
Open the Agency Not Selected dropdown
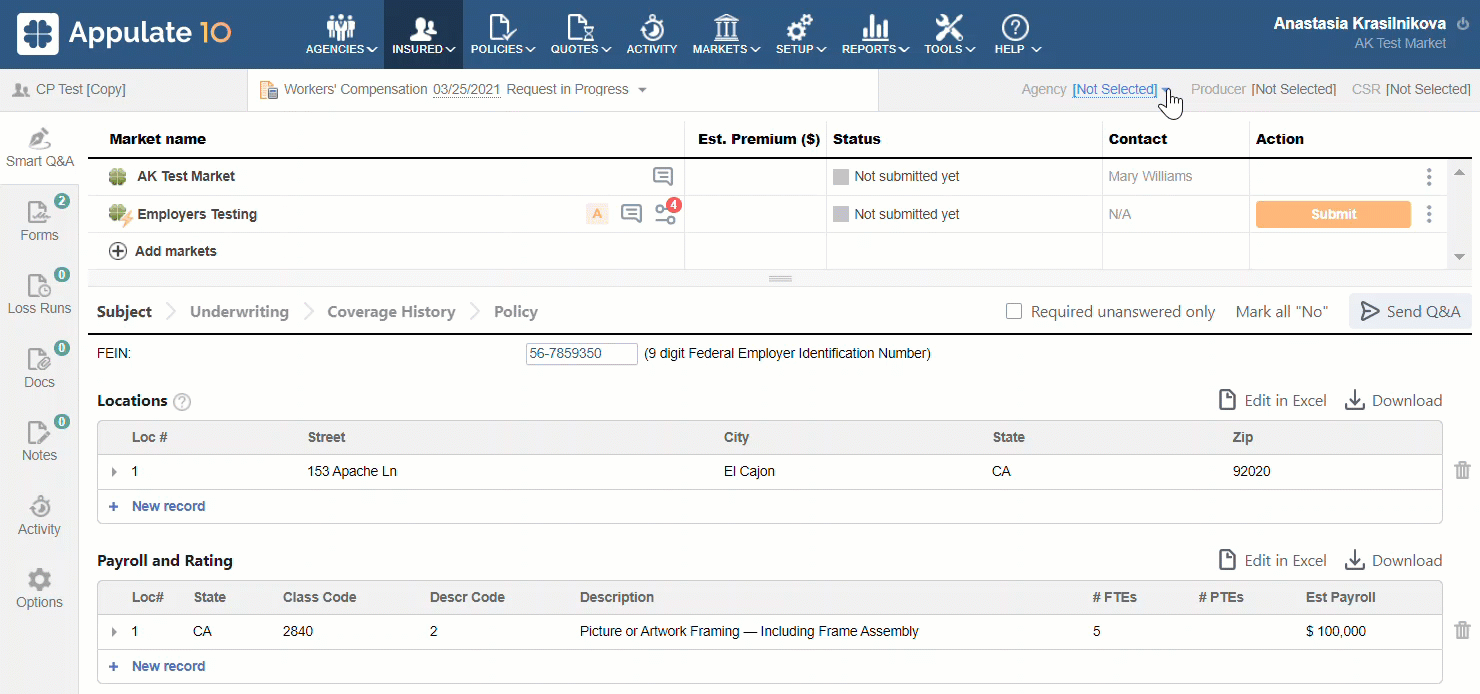coord(1120,89)
